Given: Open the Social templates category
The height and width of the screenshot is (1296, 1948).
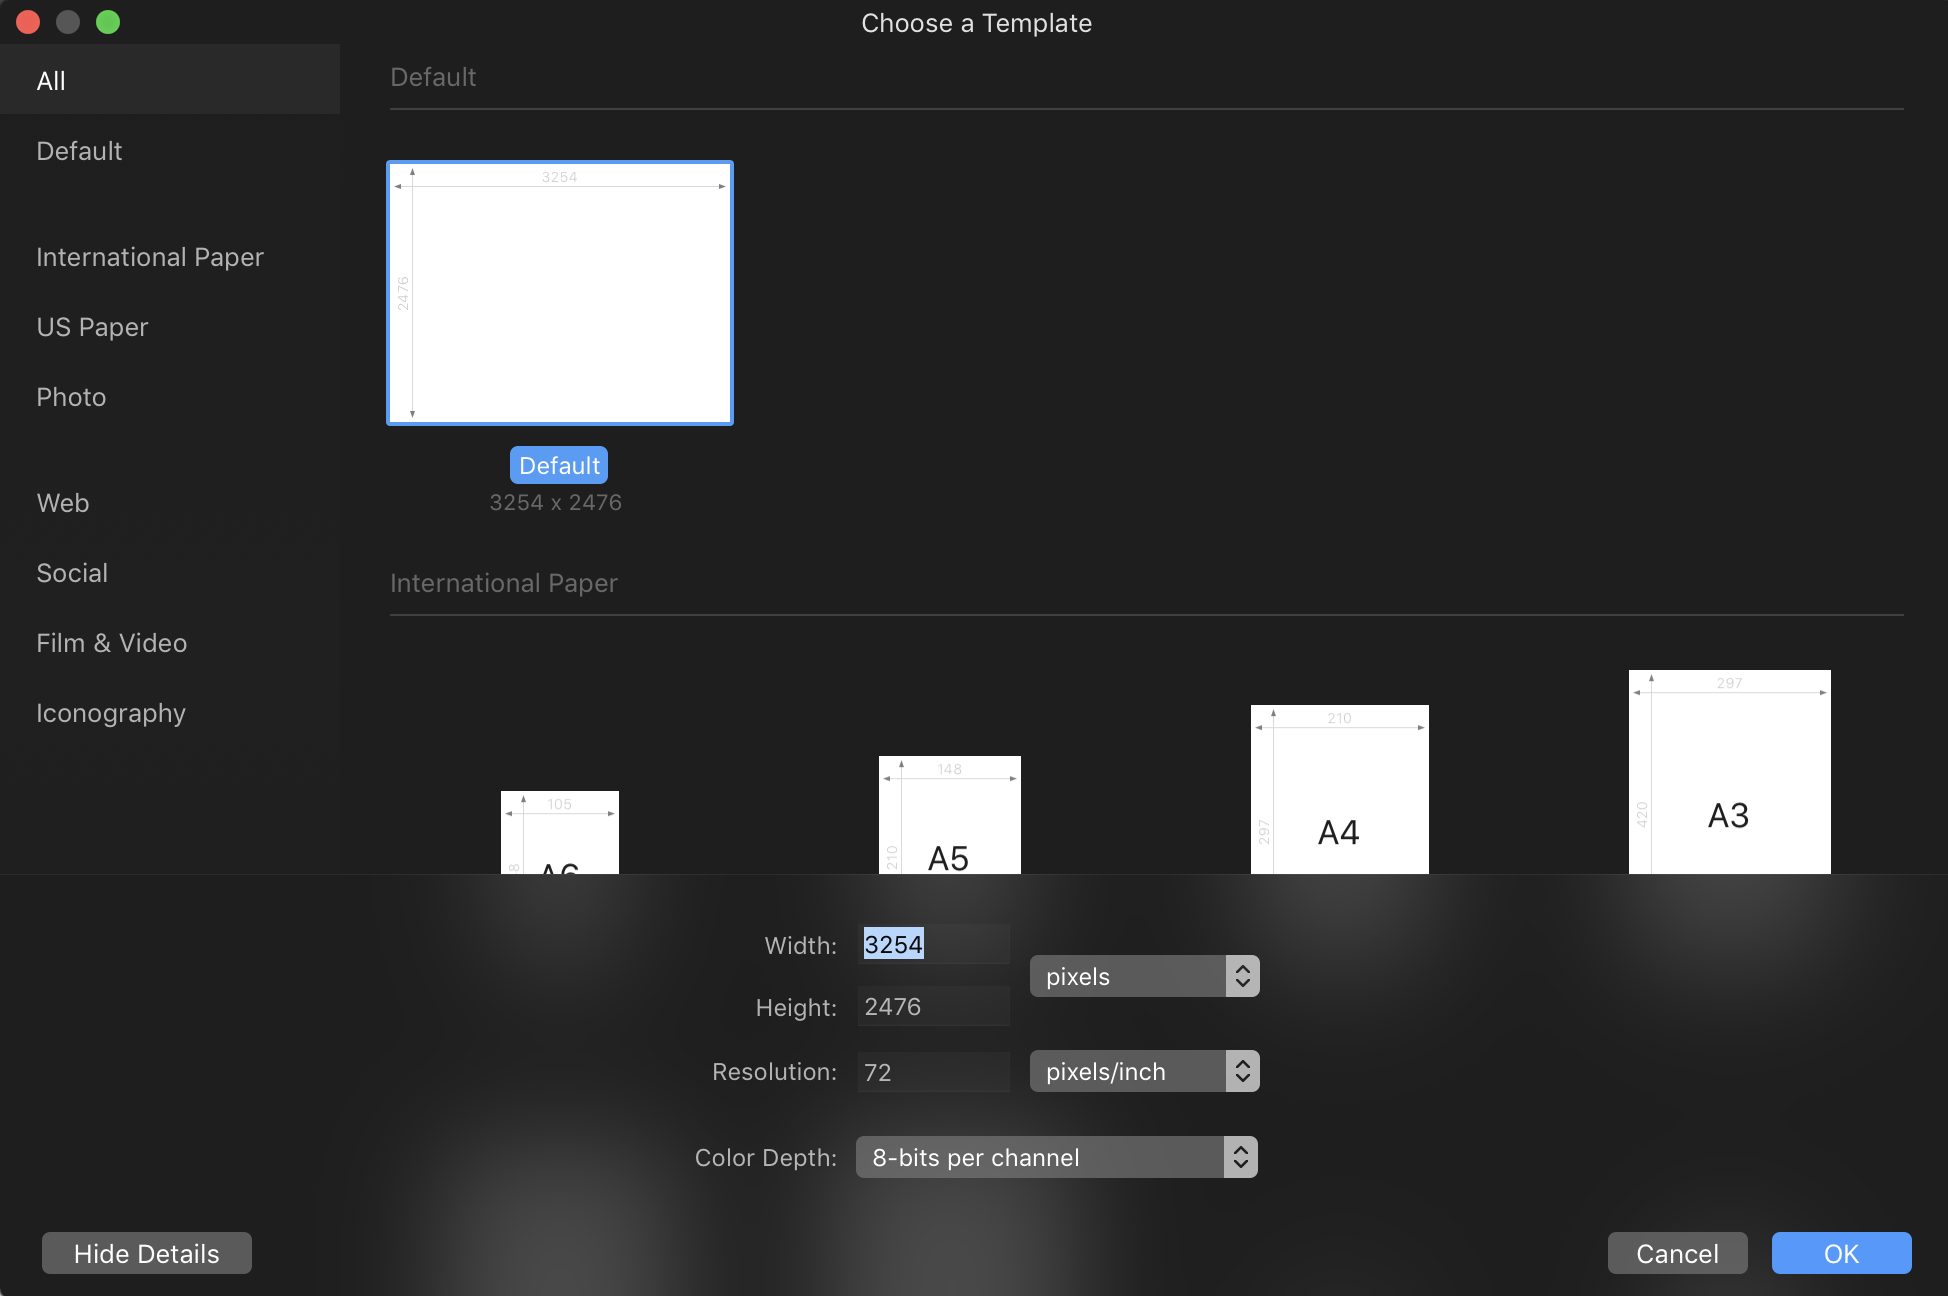Looking at the screenshot, I should pos(72,572).
